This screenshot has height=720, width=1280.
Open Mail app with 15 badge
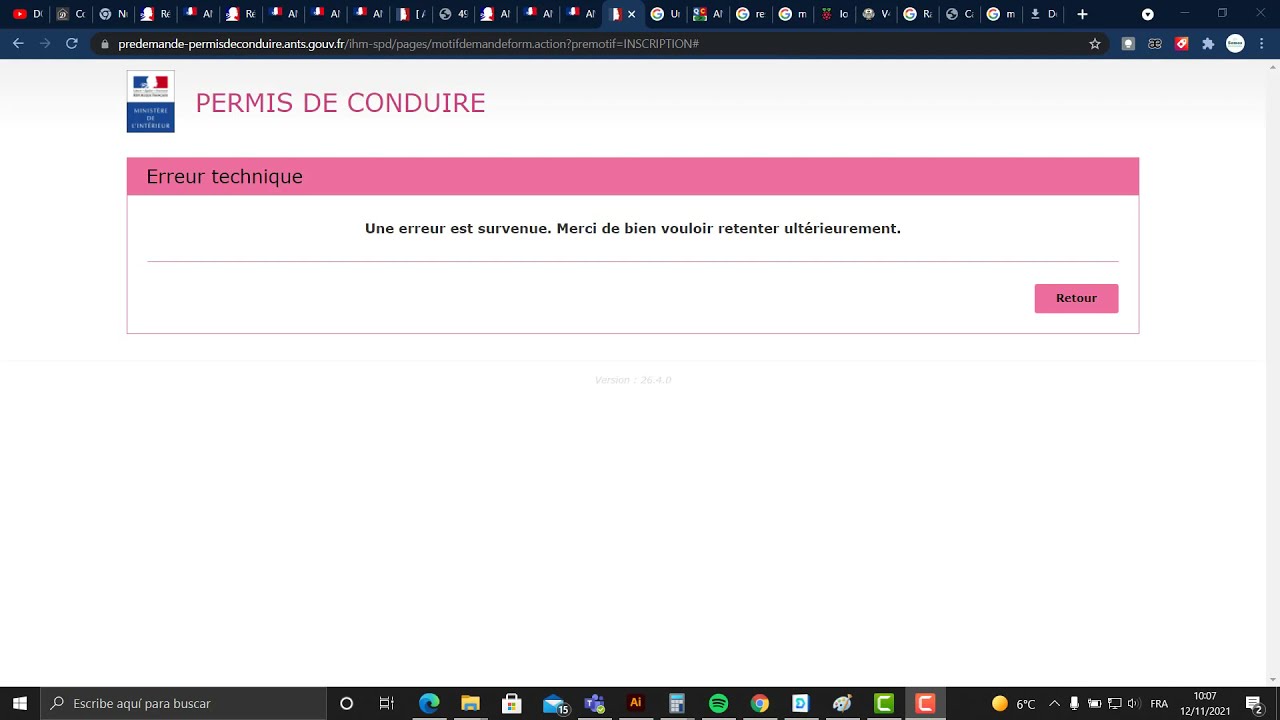[555, 704]
